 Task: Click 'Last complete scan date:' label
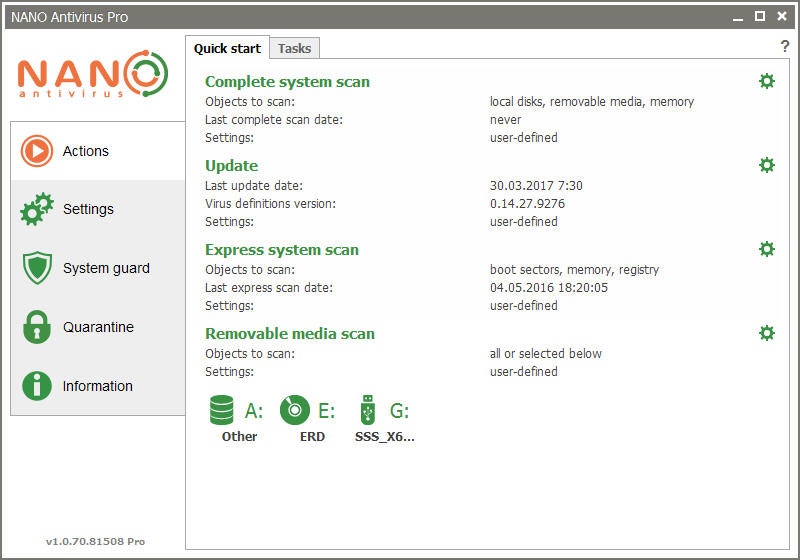click(x=274, y=120)
